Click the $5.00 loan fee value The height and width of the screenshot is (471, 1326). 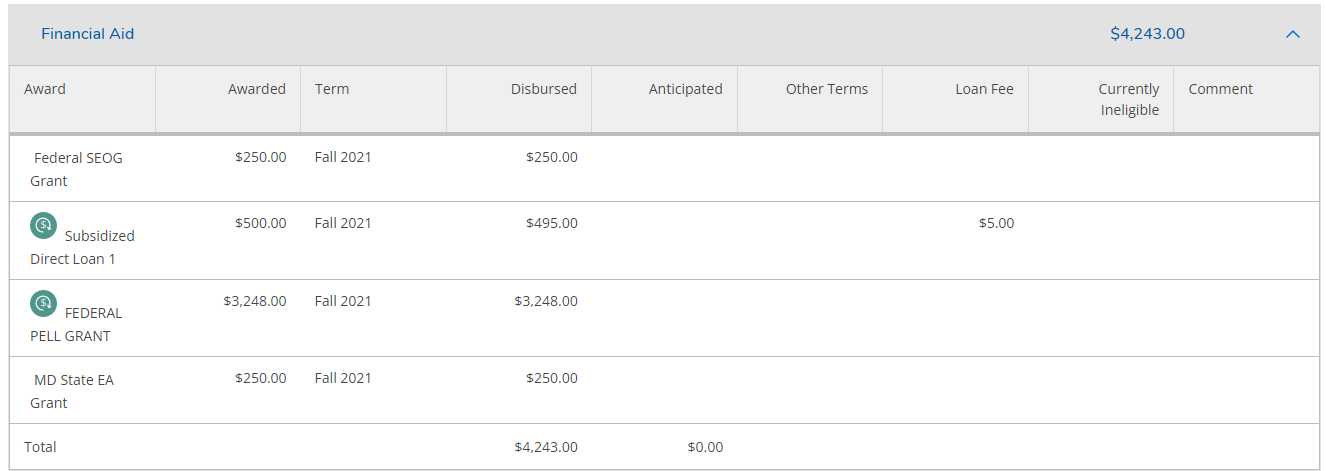click(x=996, y=223)
